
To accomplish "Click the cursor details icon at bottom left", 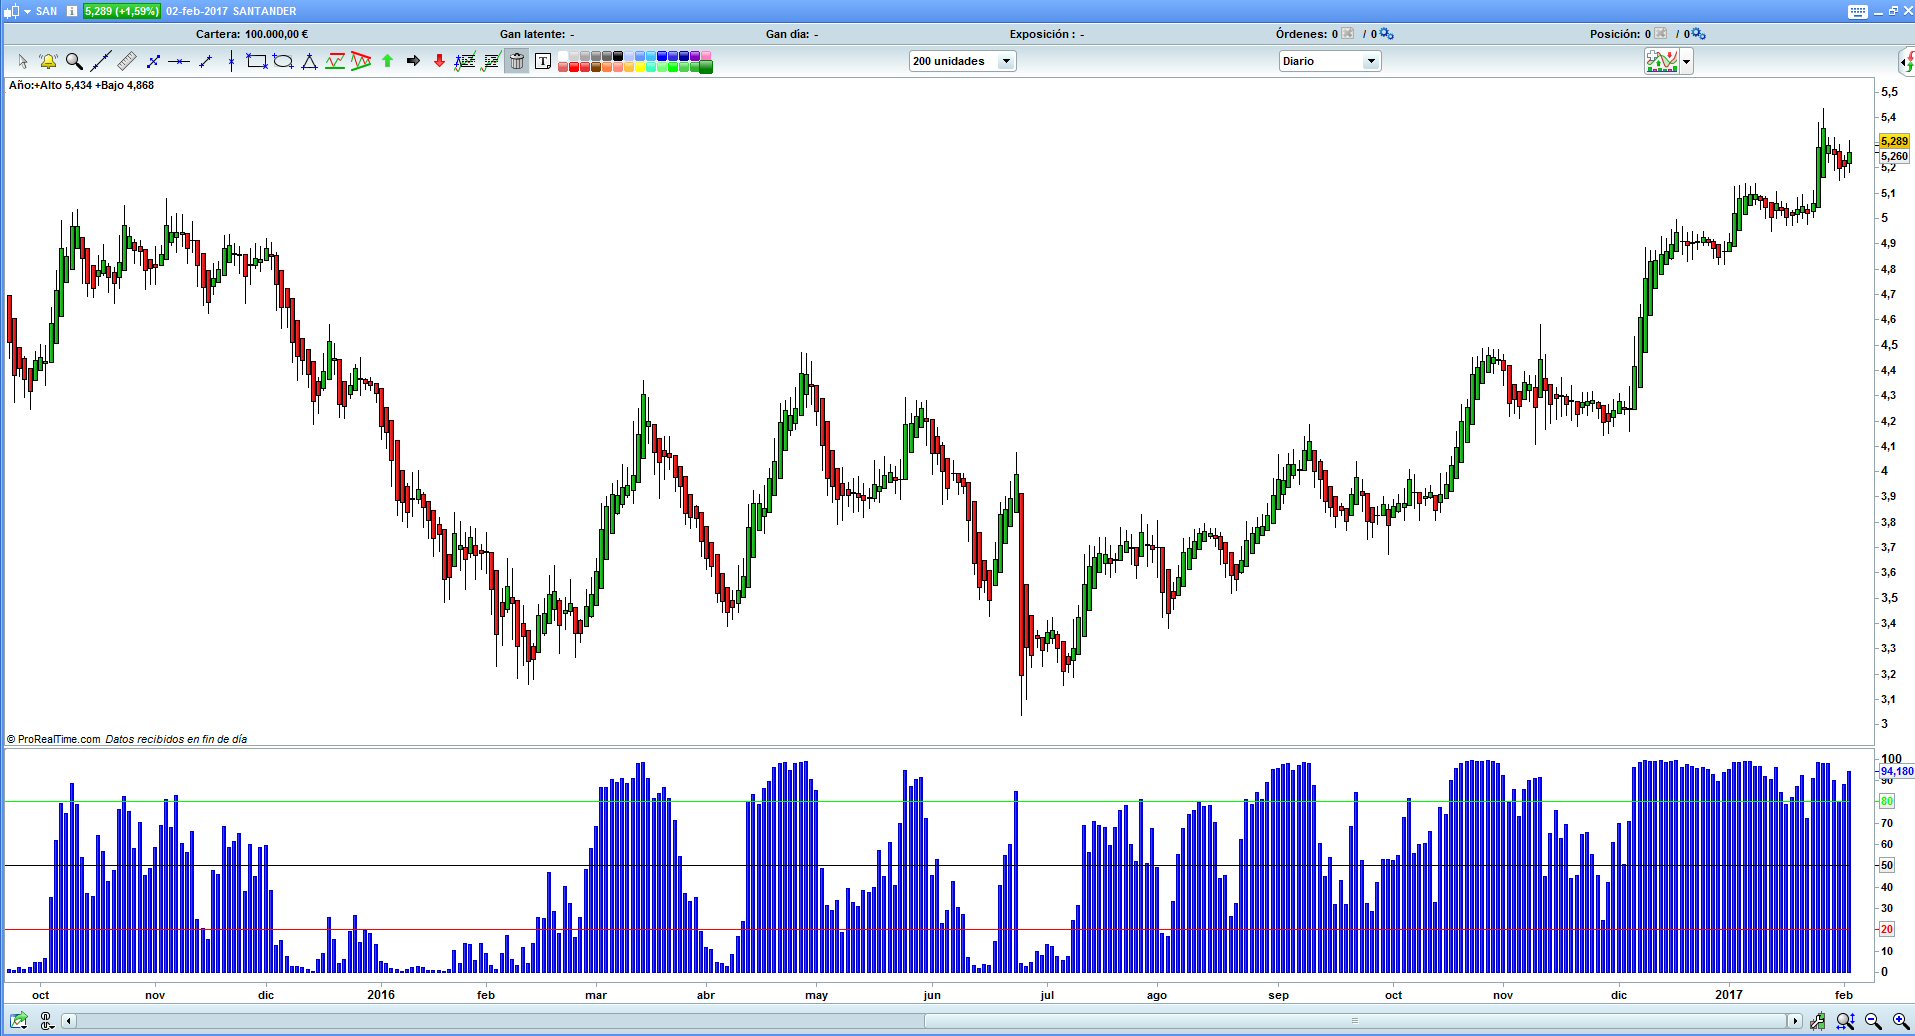I will [x=46, y=1021].
